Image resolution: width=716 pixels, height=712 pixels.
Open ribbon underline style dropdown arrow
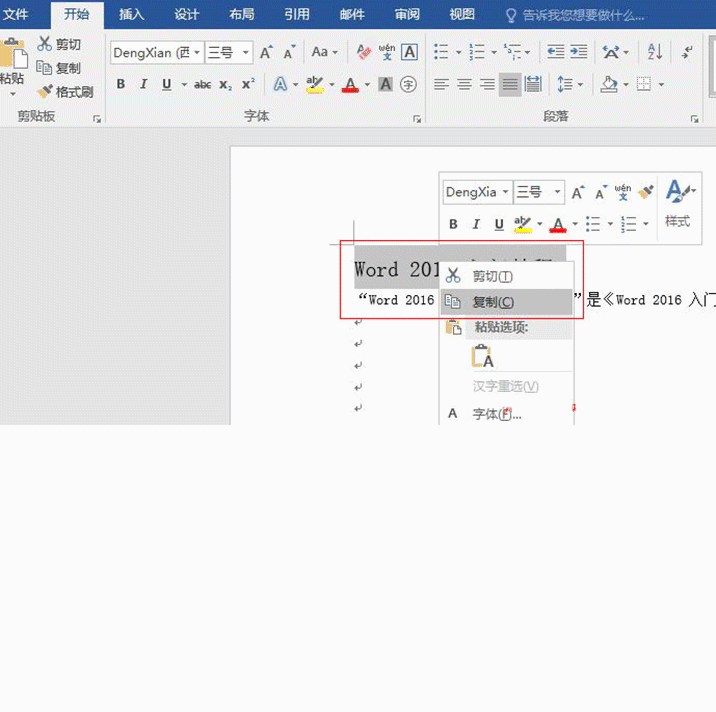(184, 84)
